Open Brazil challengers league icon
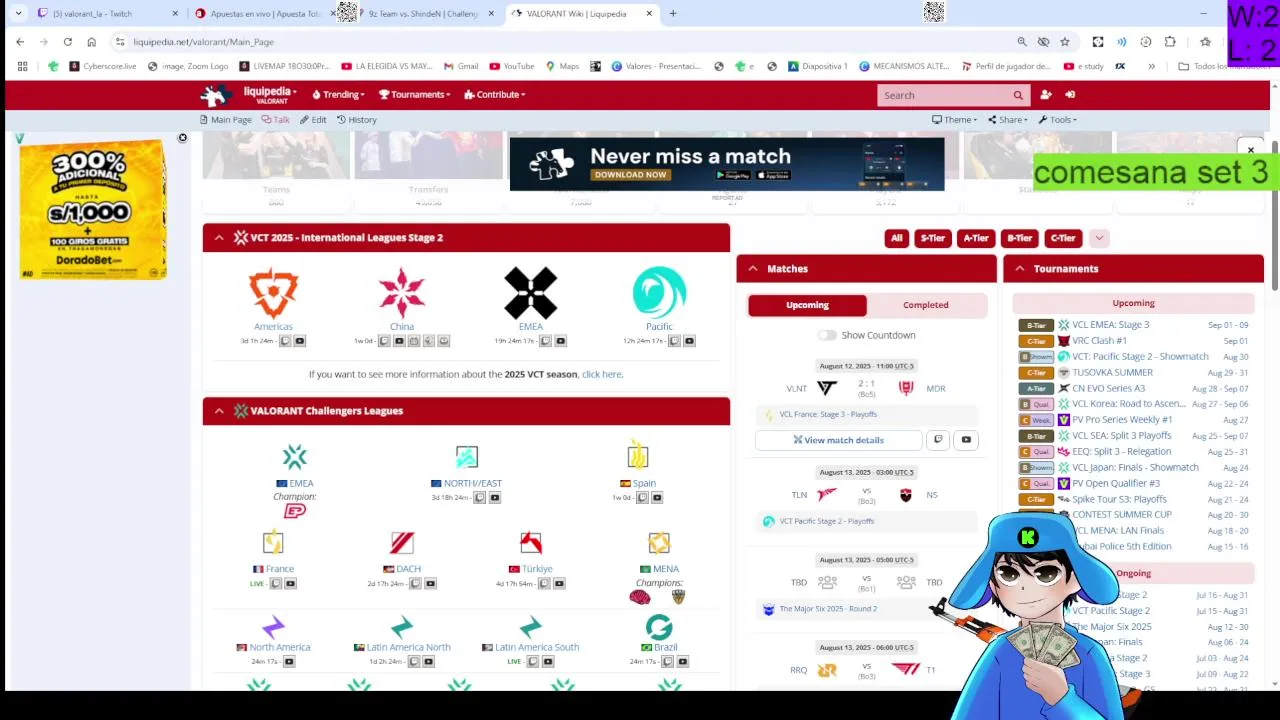This screenshot has height=720, width=1280. (659, 627)
